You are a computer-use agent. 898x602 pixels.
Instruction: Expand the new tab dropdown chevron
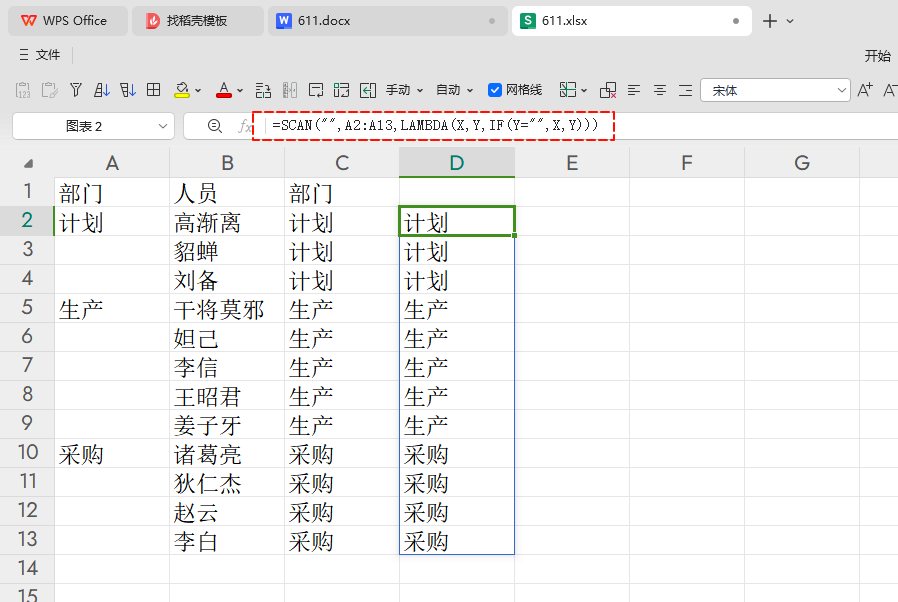(x=790, y=21)
